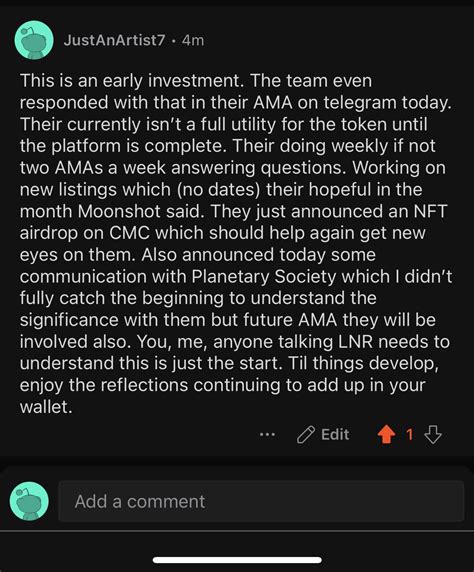The width and height of the screenshot is (474, 572).
Task: Open the three-dot more options menu
Action: 267,434
